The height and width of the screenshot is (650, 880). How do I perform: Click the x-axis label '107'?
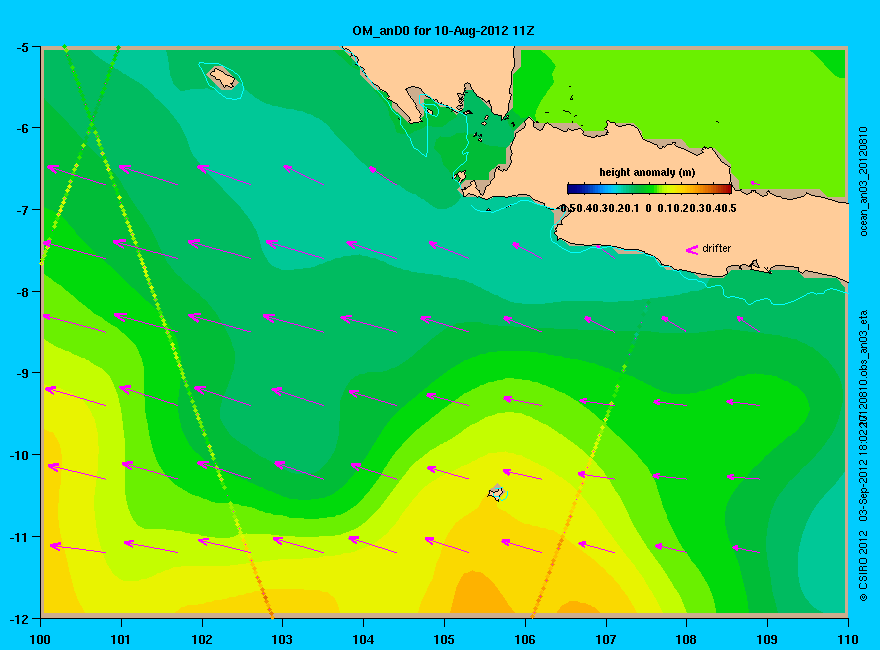pyautogui.click(x=606, y=639)
